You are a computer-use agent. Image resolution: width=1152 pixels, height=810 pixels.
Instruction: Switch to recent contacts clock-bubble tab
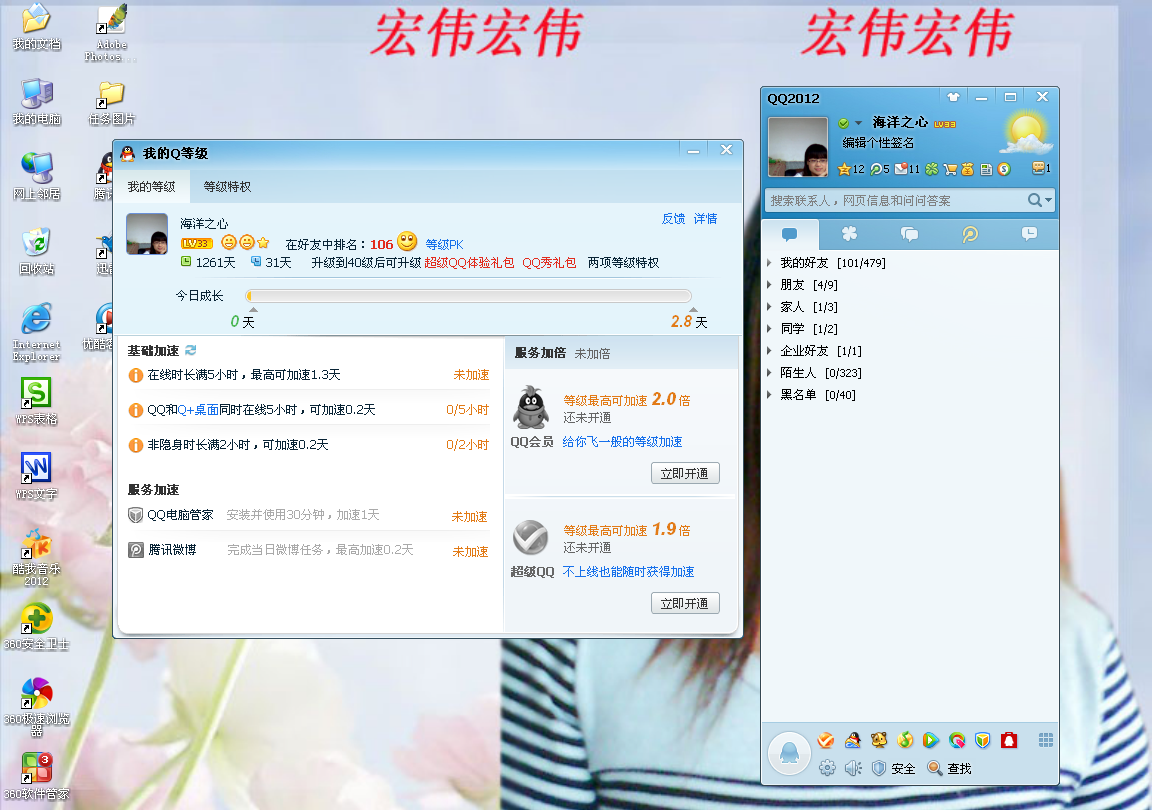pos(1029,234)
